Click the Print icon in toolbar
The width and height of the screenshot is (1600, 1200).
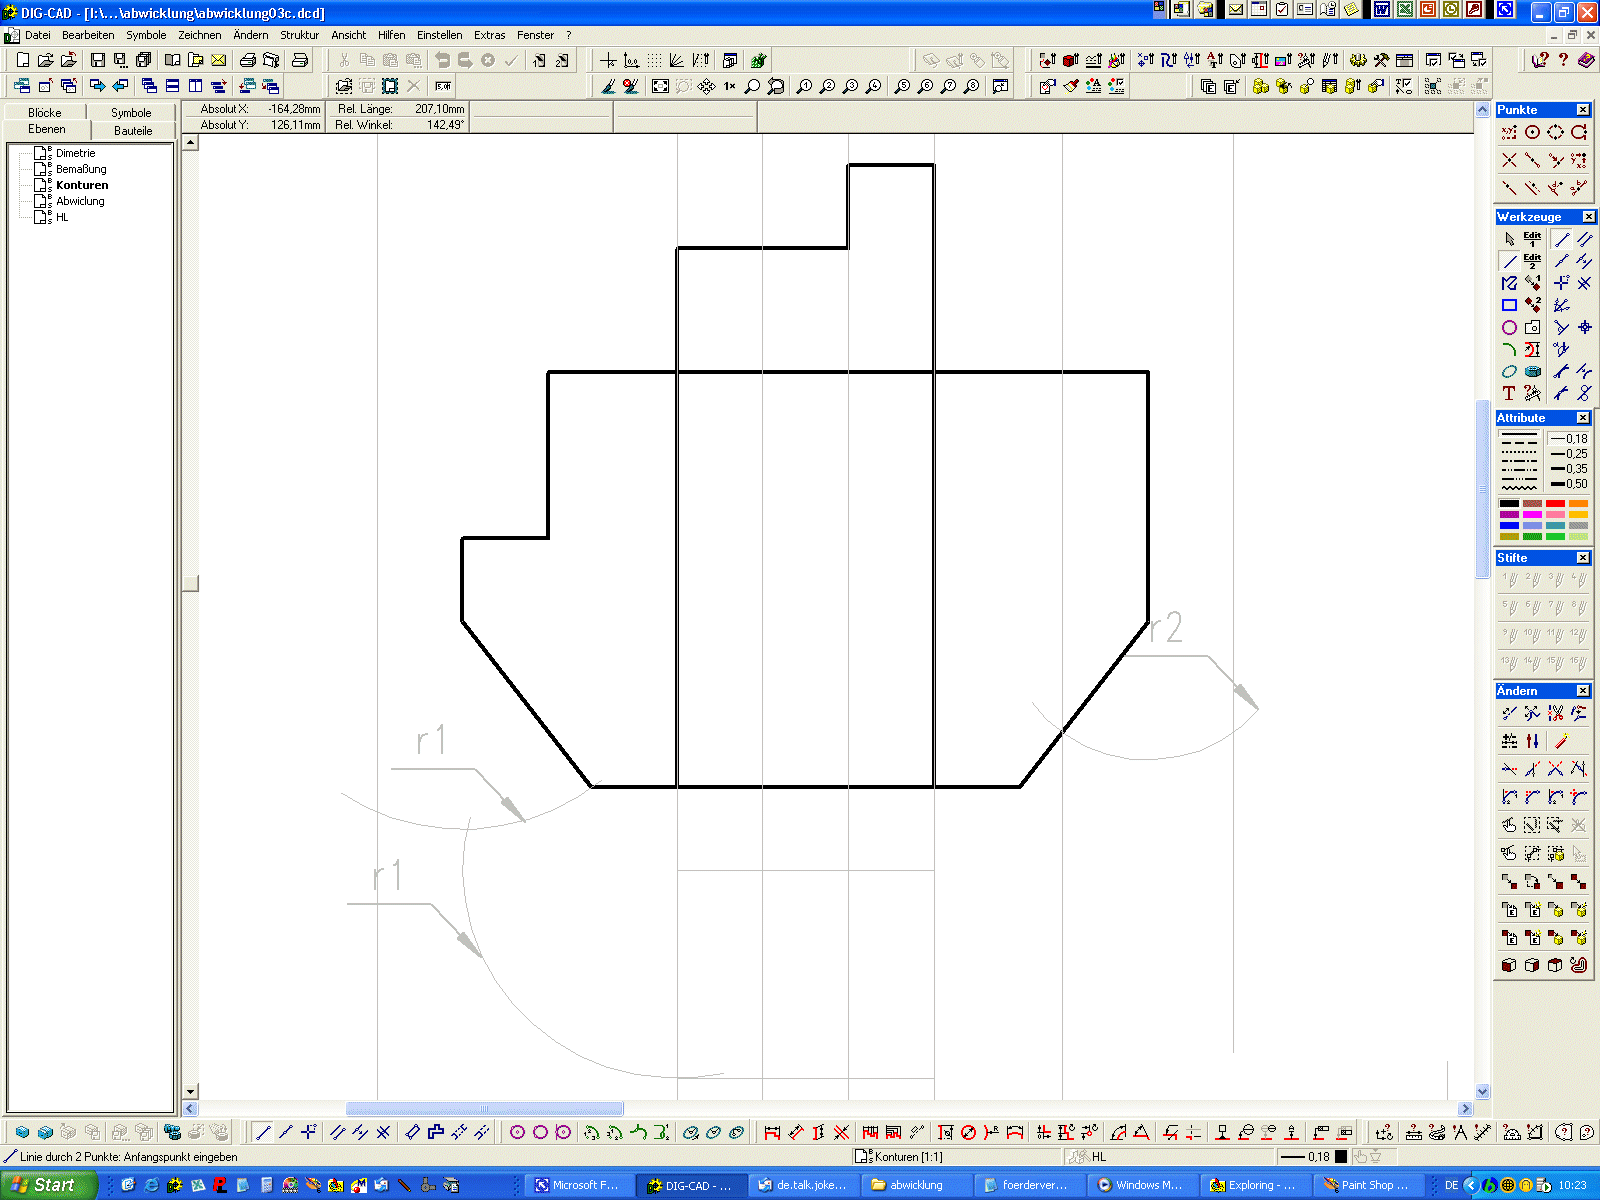(x=248, y=60)
